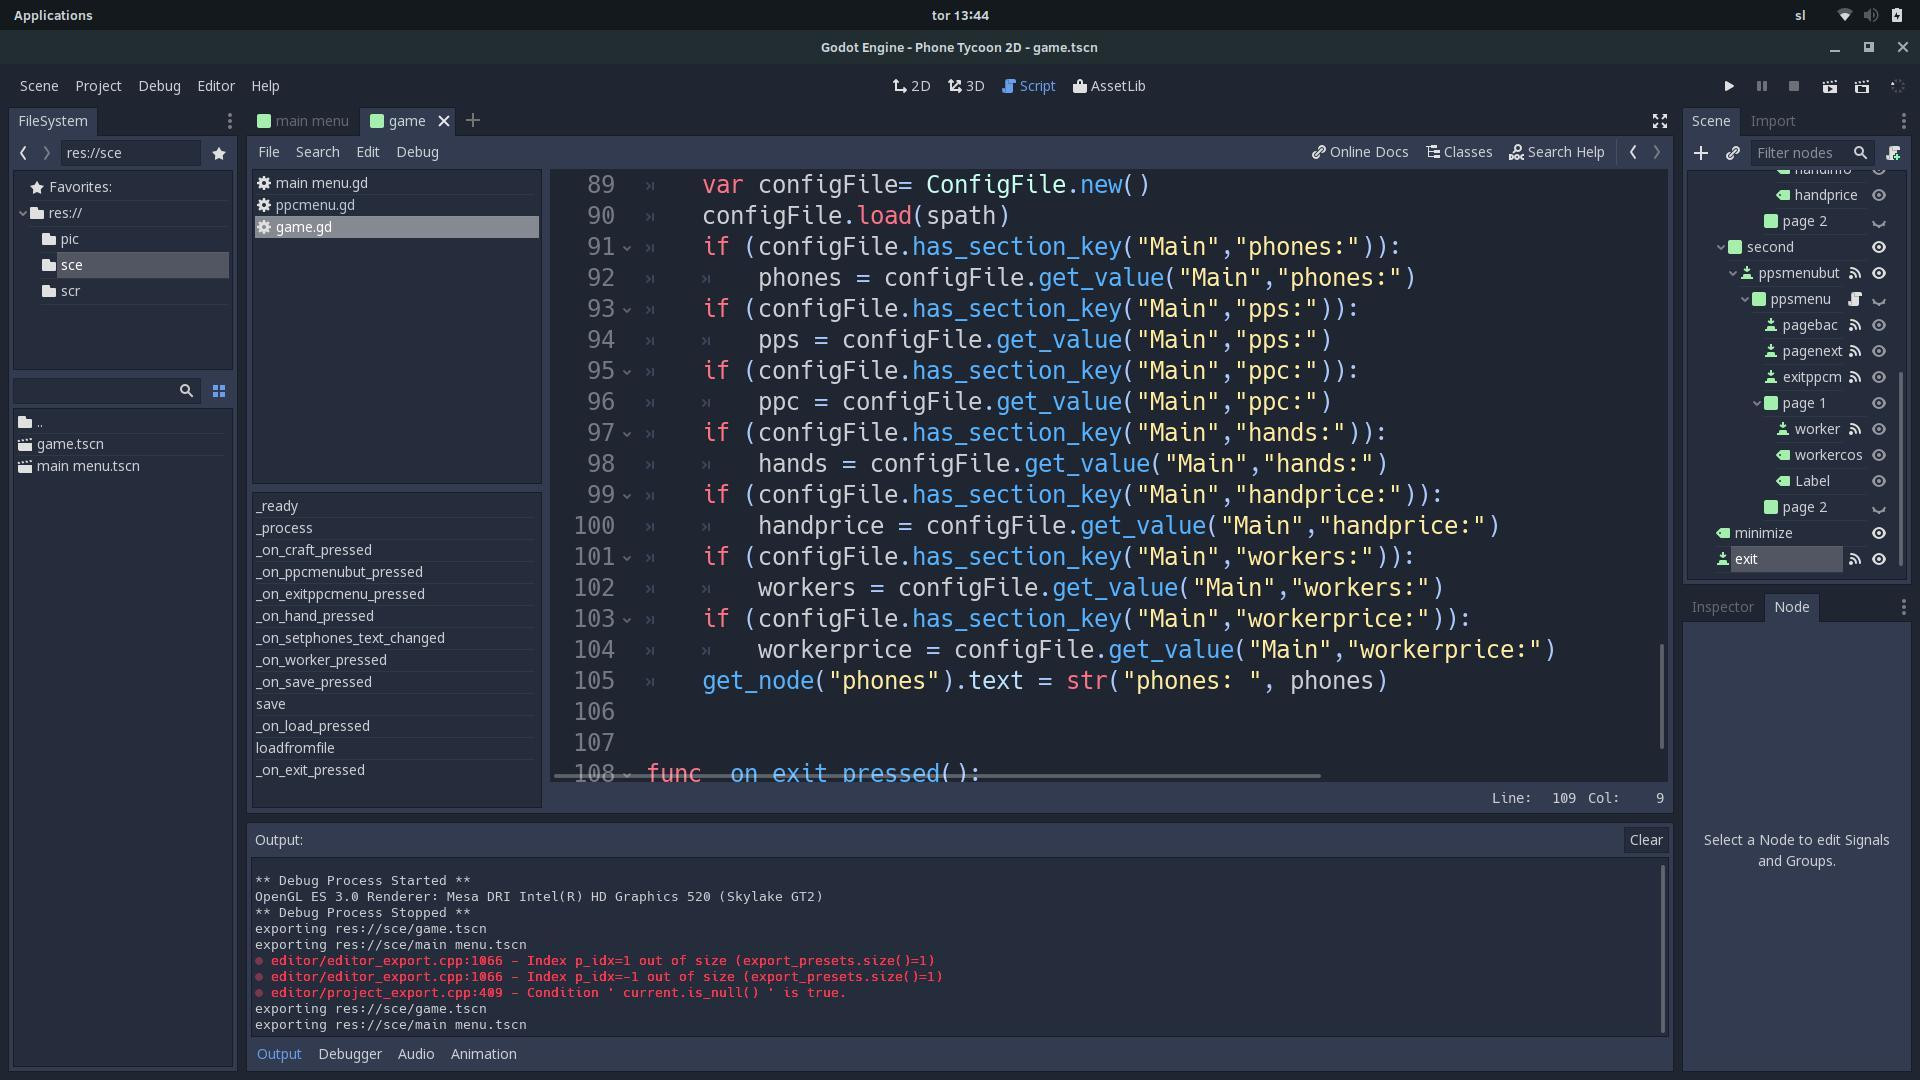The image size is (1920, 1080).
Task: Click the Stop scene icon
Action: pyautogui.click(x=1794, y=87)
